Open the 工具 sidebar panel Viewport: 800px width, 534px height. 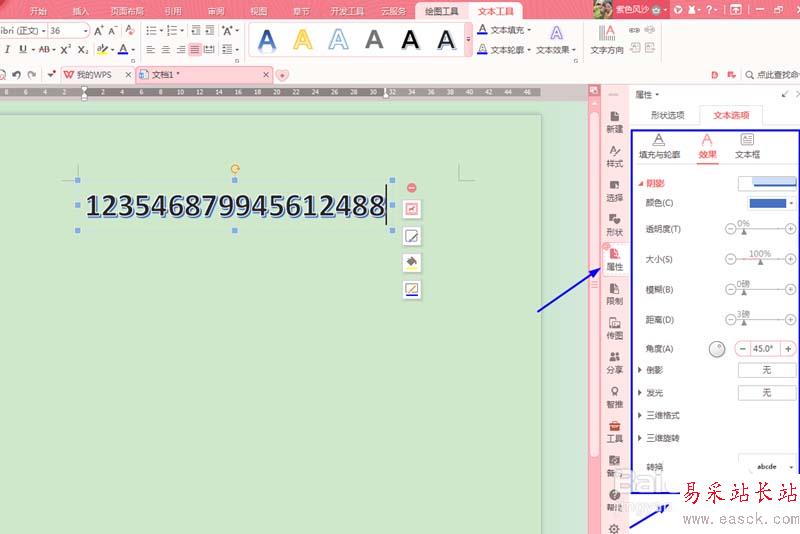614,432
